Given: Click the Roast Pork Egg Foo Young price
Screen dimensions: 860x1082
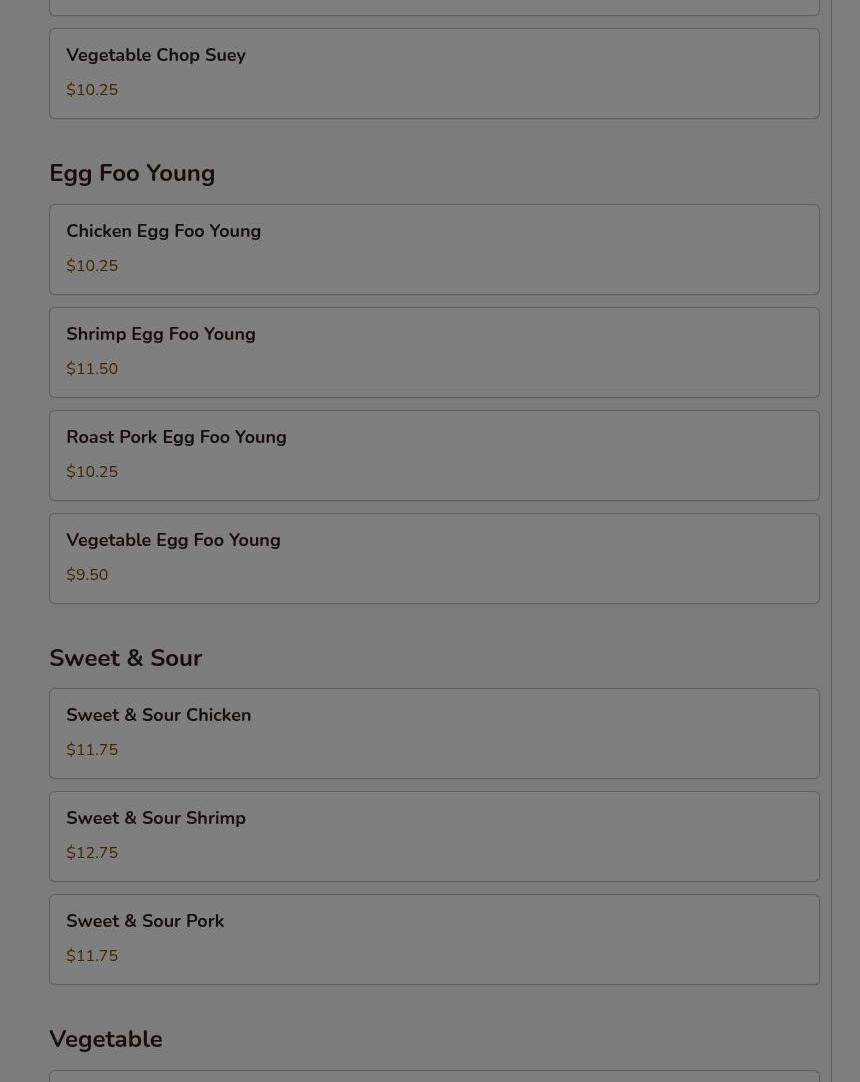Looking at the screenshot, I should click(x=92, y=472).
